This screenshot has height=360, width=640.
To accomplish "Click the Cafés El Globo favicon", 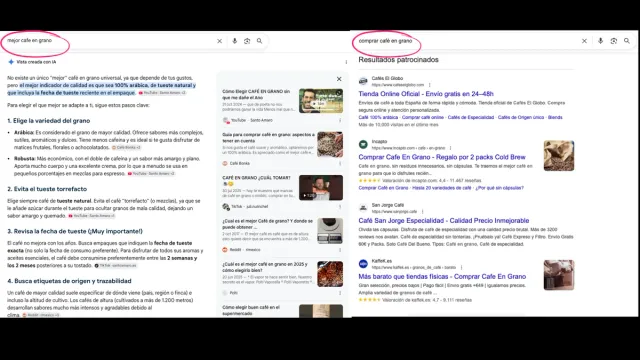I will 363,81.
